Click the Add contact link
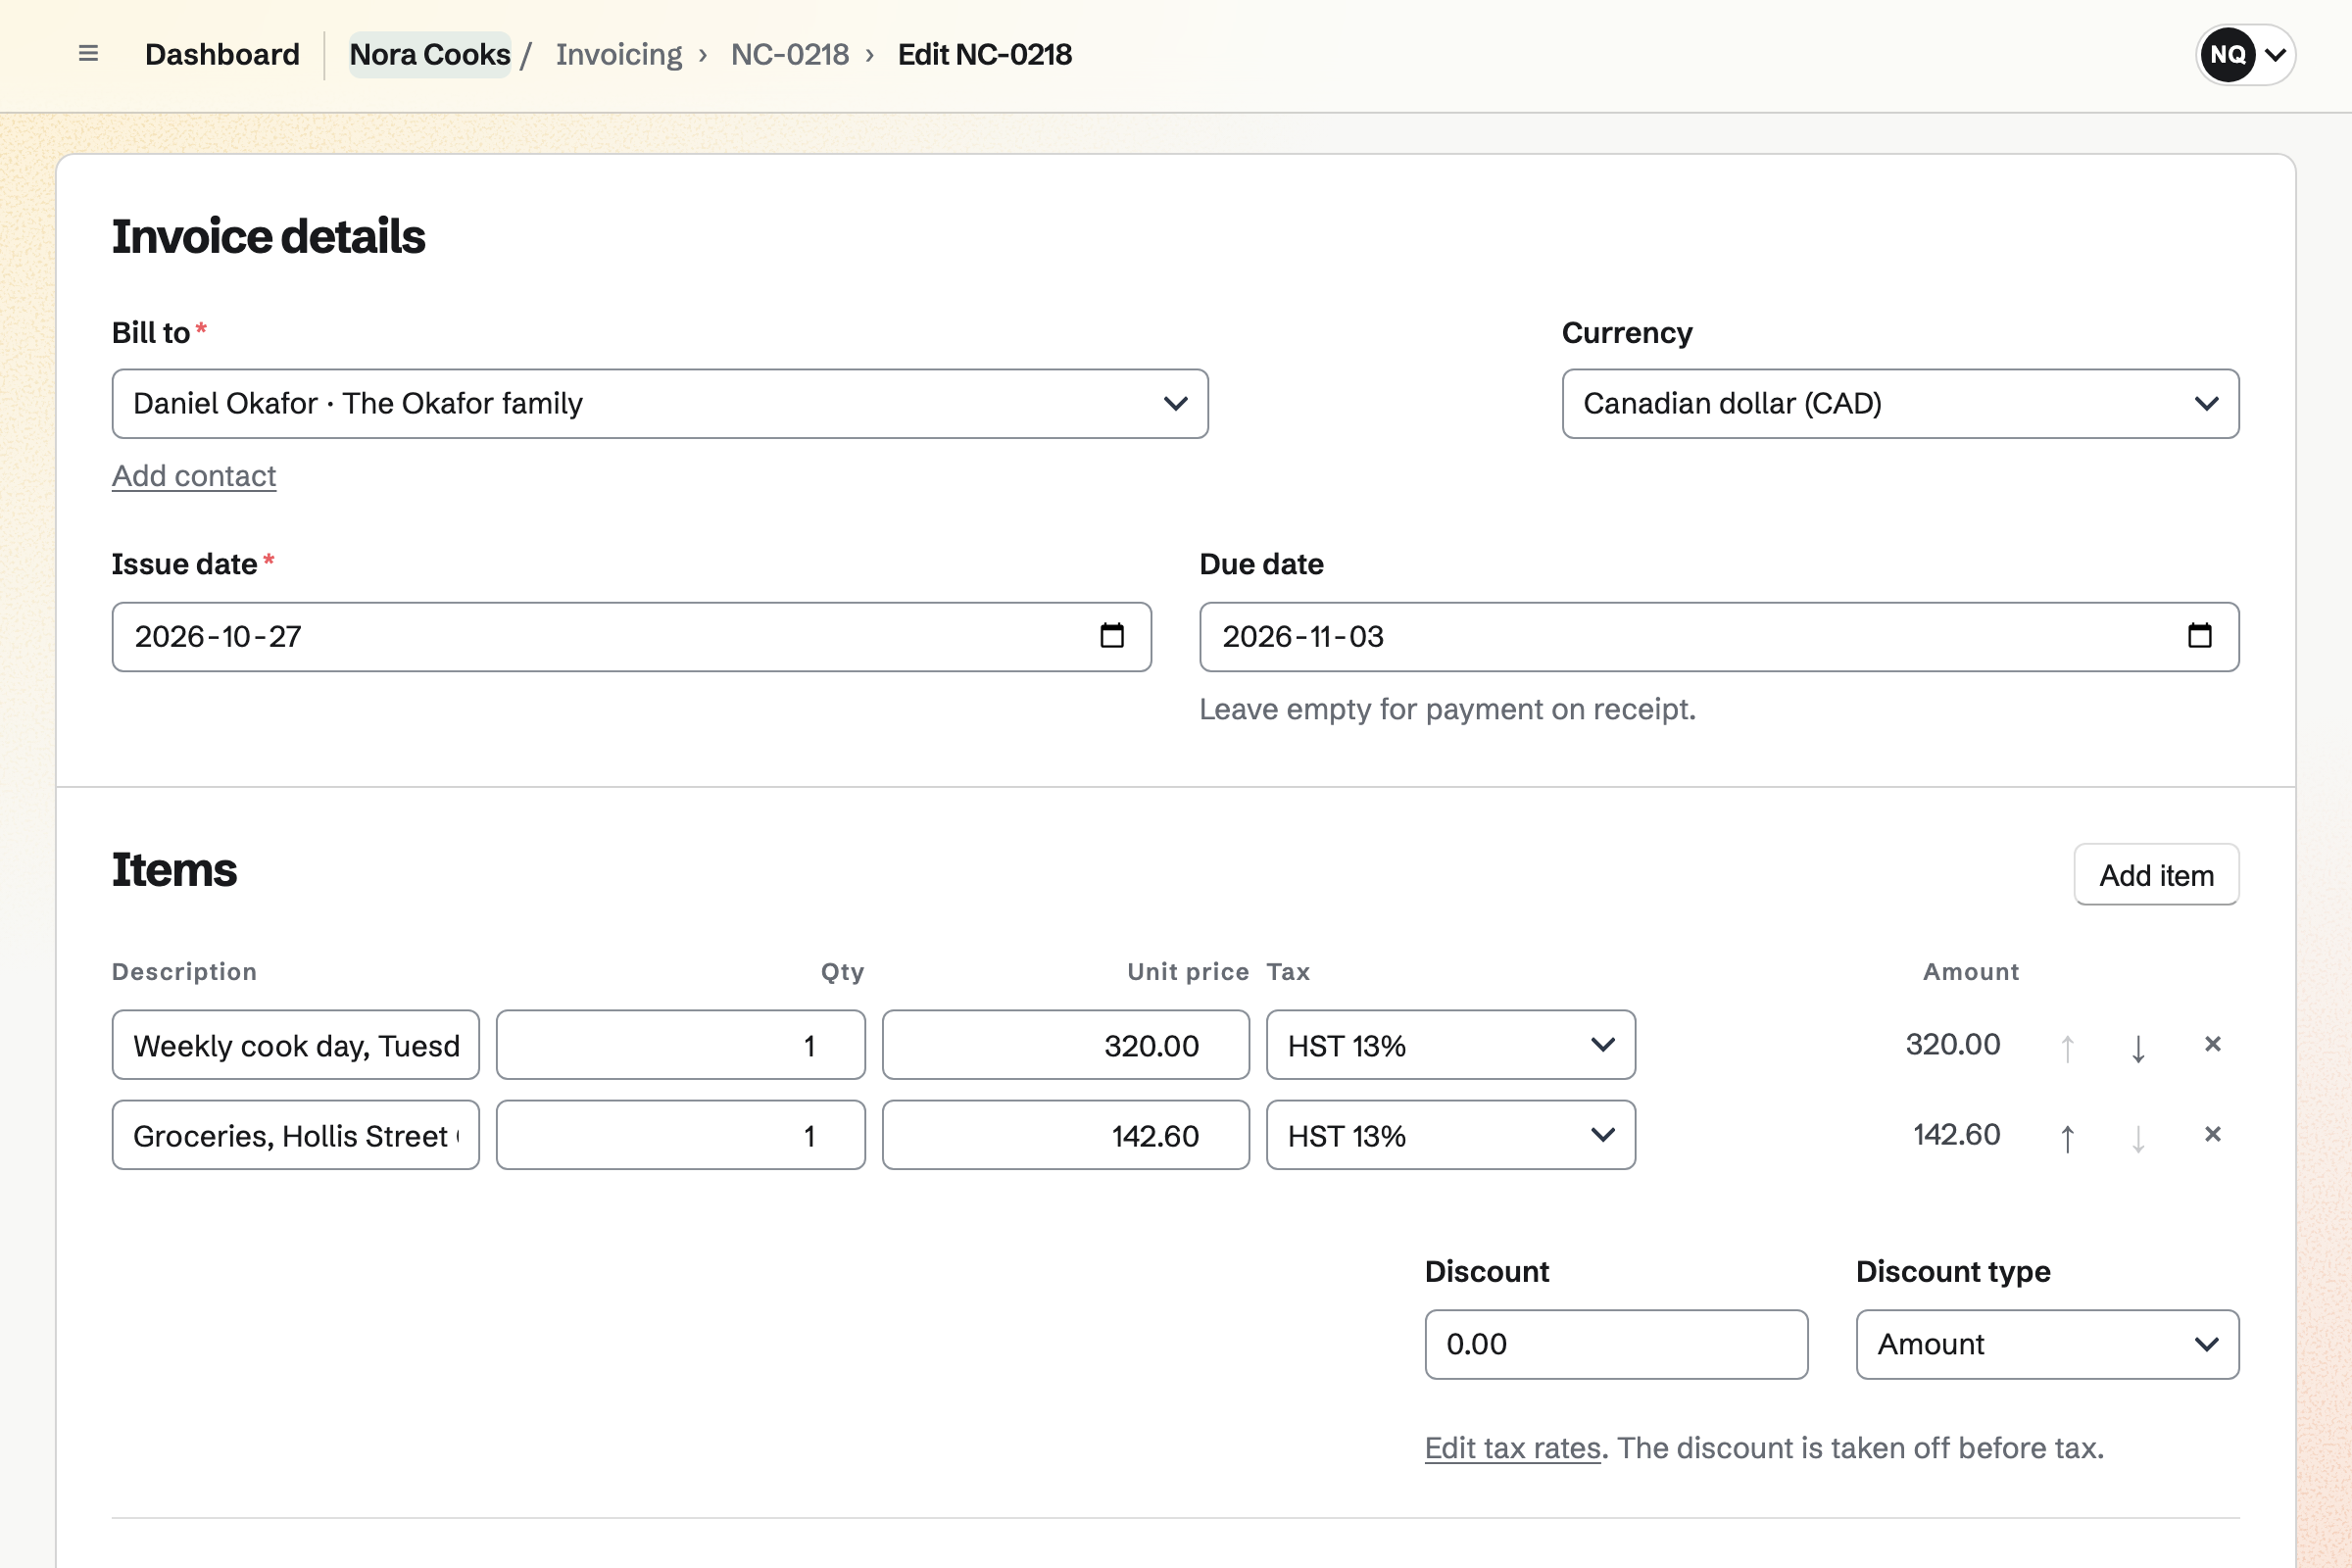This screenshot has width=2352, height=1568. 194,476
